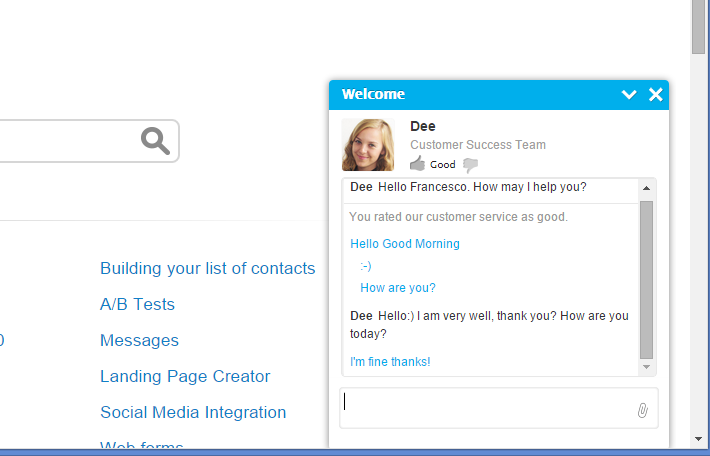Select the Social Media Integration link

tap(193, 412)
